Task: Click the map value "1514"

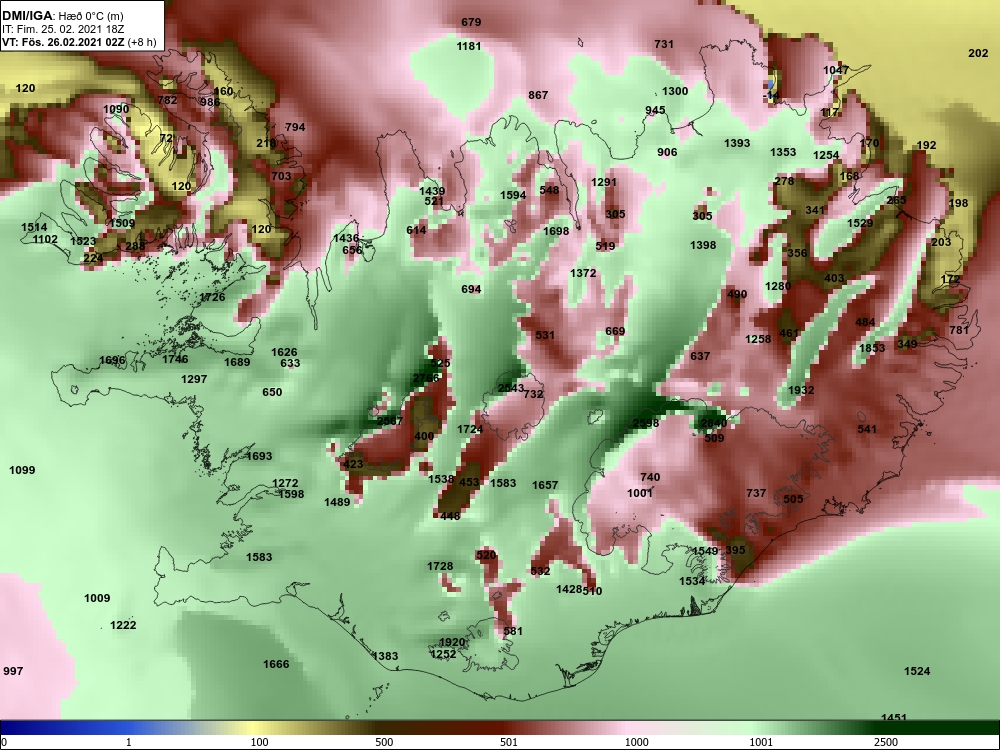Action: pos(34,228)
